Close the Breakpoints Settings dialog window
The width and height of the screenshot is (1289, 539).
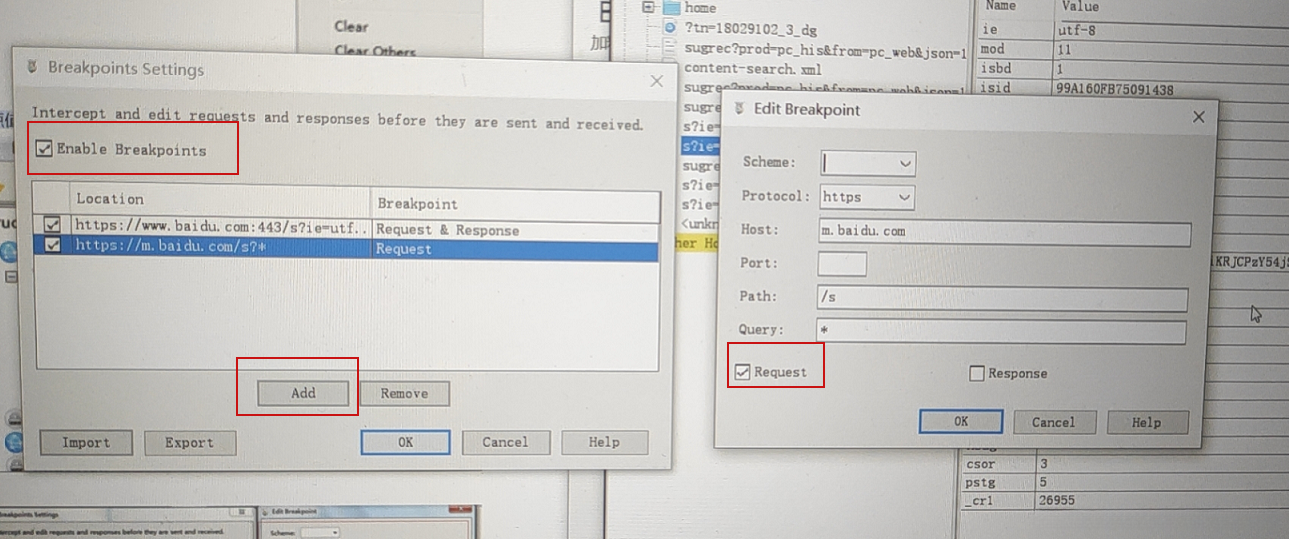[x=657, y=81]
